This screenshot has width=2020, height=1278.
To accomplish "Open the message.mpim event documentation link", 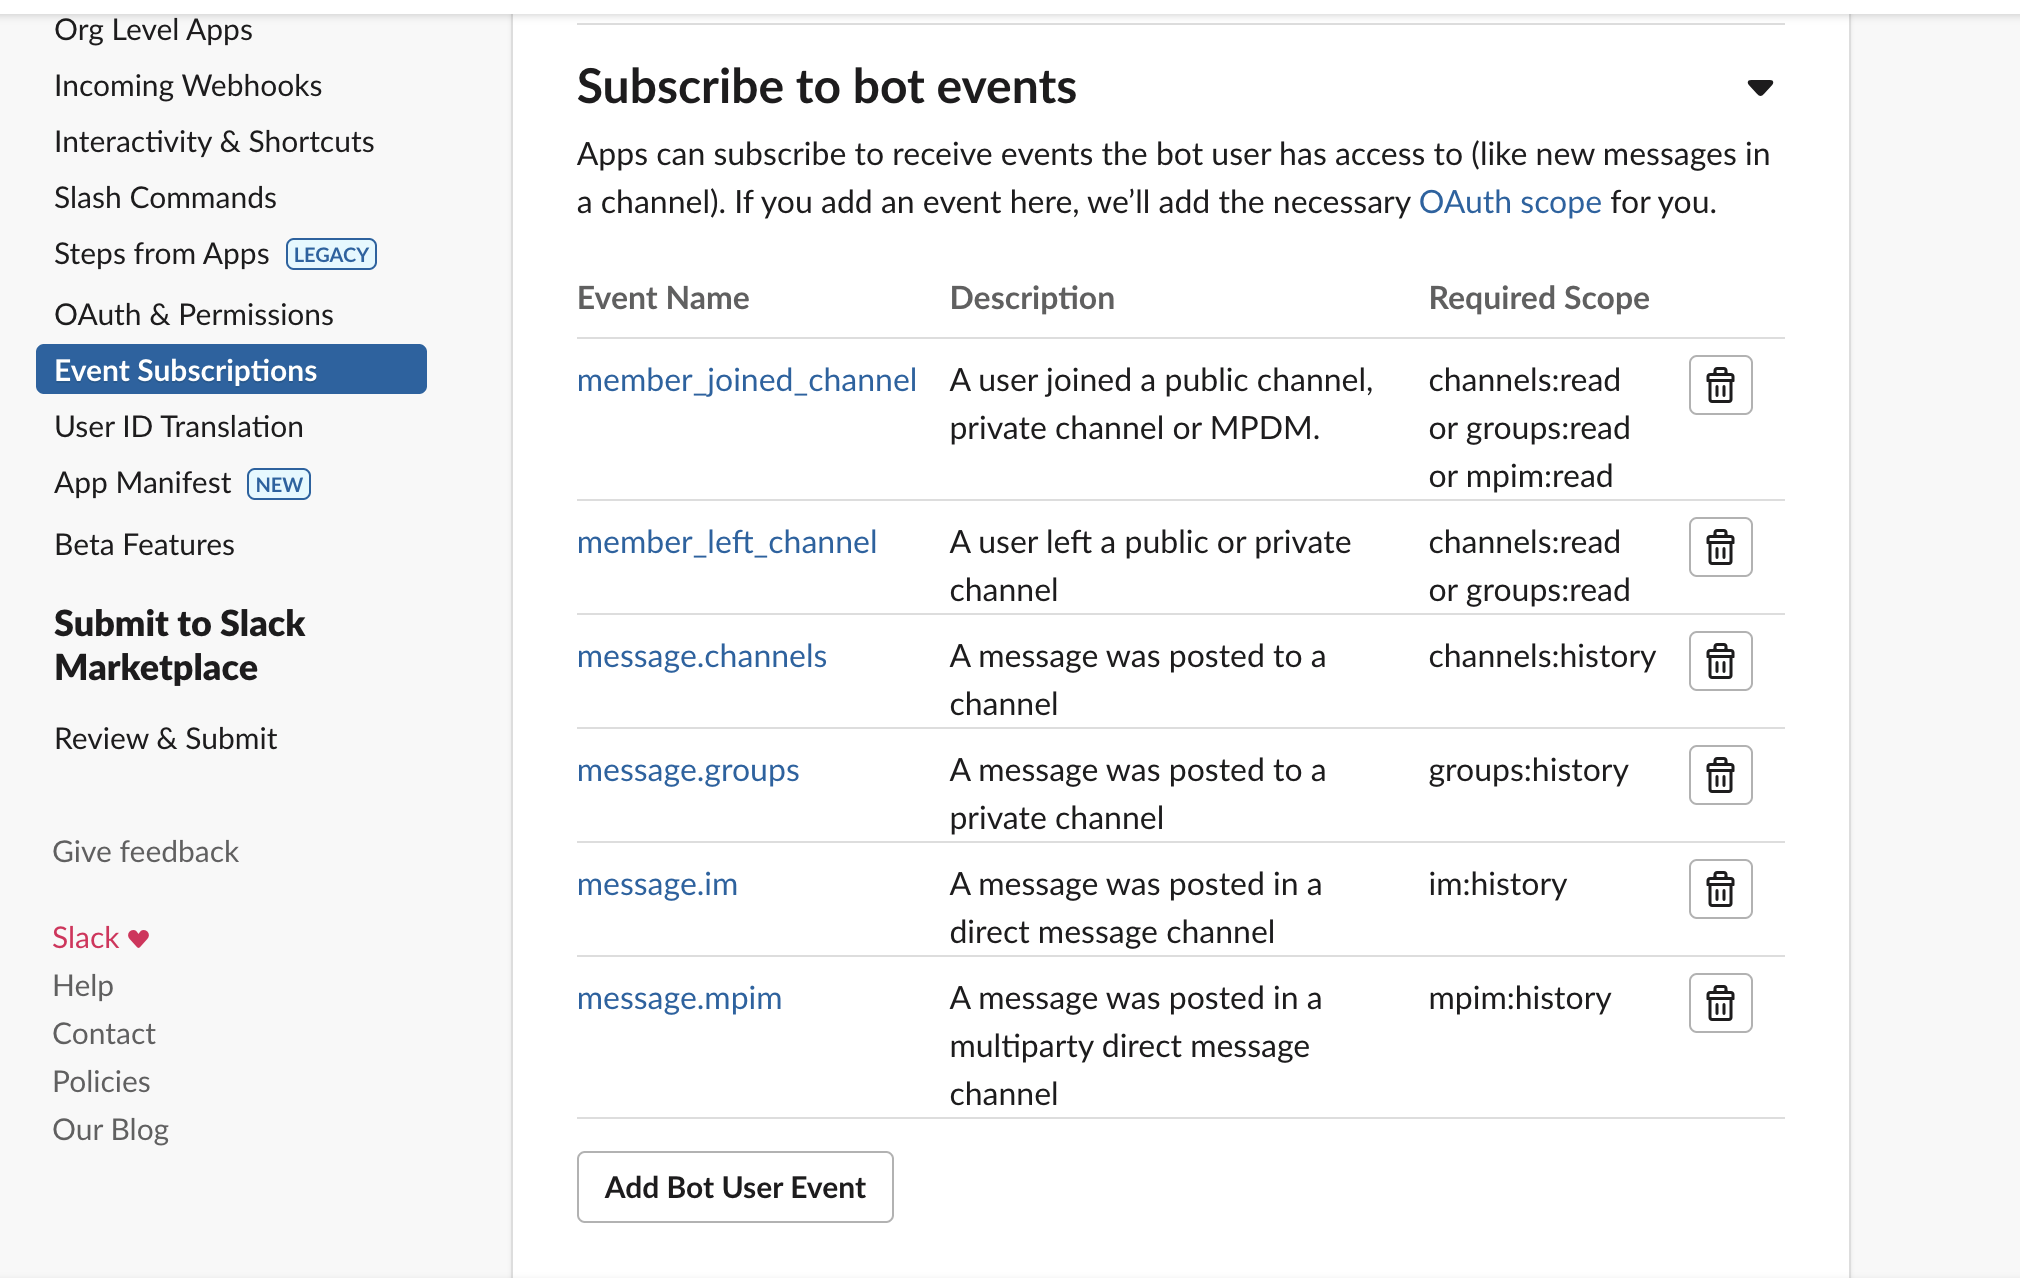I will tap(679, 998).
